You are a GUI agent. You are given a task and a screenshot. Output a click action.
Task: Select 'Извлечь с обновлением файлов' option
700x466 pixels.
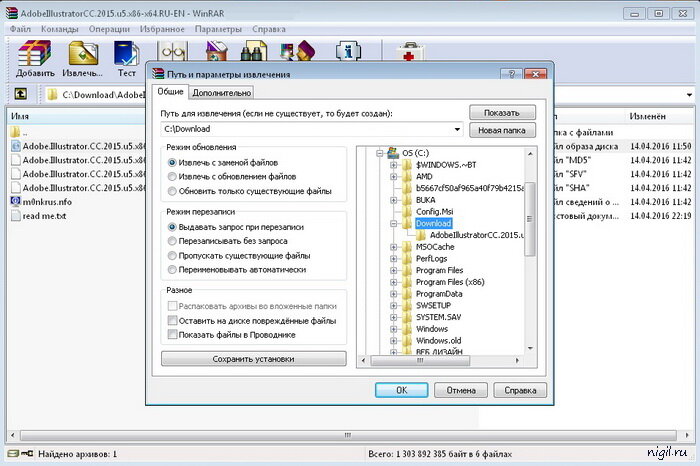click(x=172, y=177)
